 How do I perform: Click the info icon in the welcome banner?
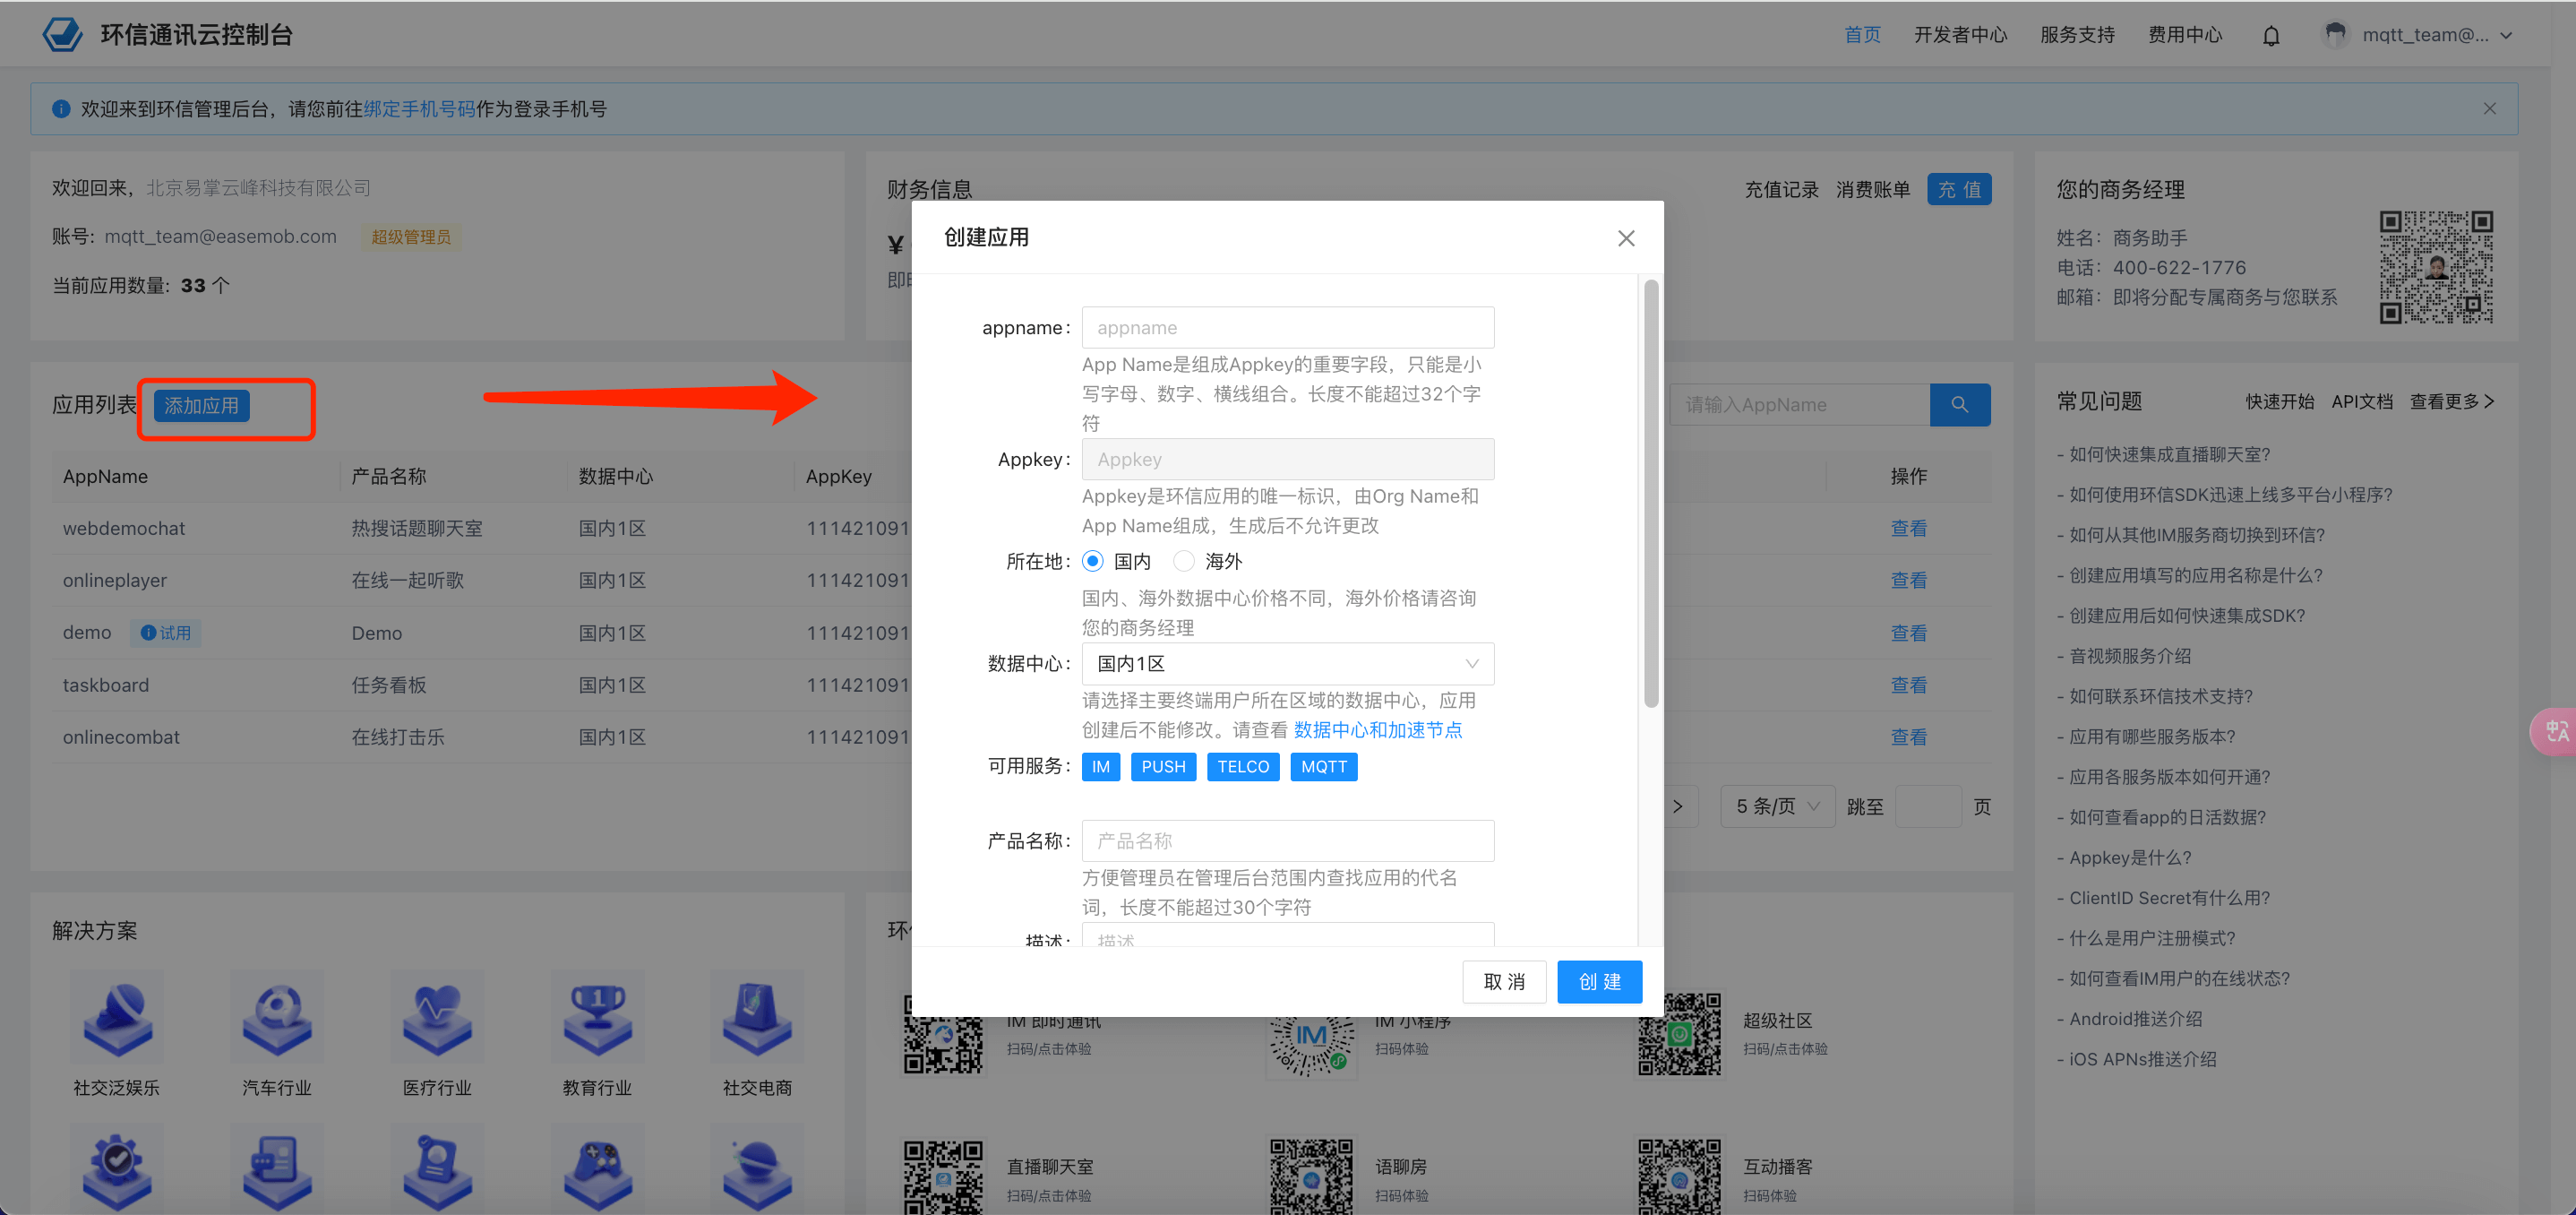61,109
